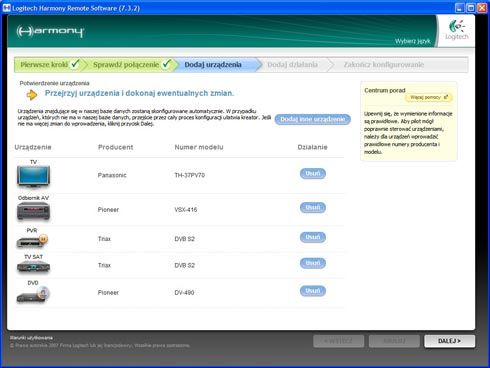
Task: Open Warunki użytkowania terms link
Action: click(x=31, y=338)
